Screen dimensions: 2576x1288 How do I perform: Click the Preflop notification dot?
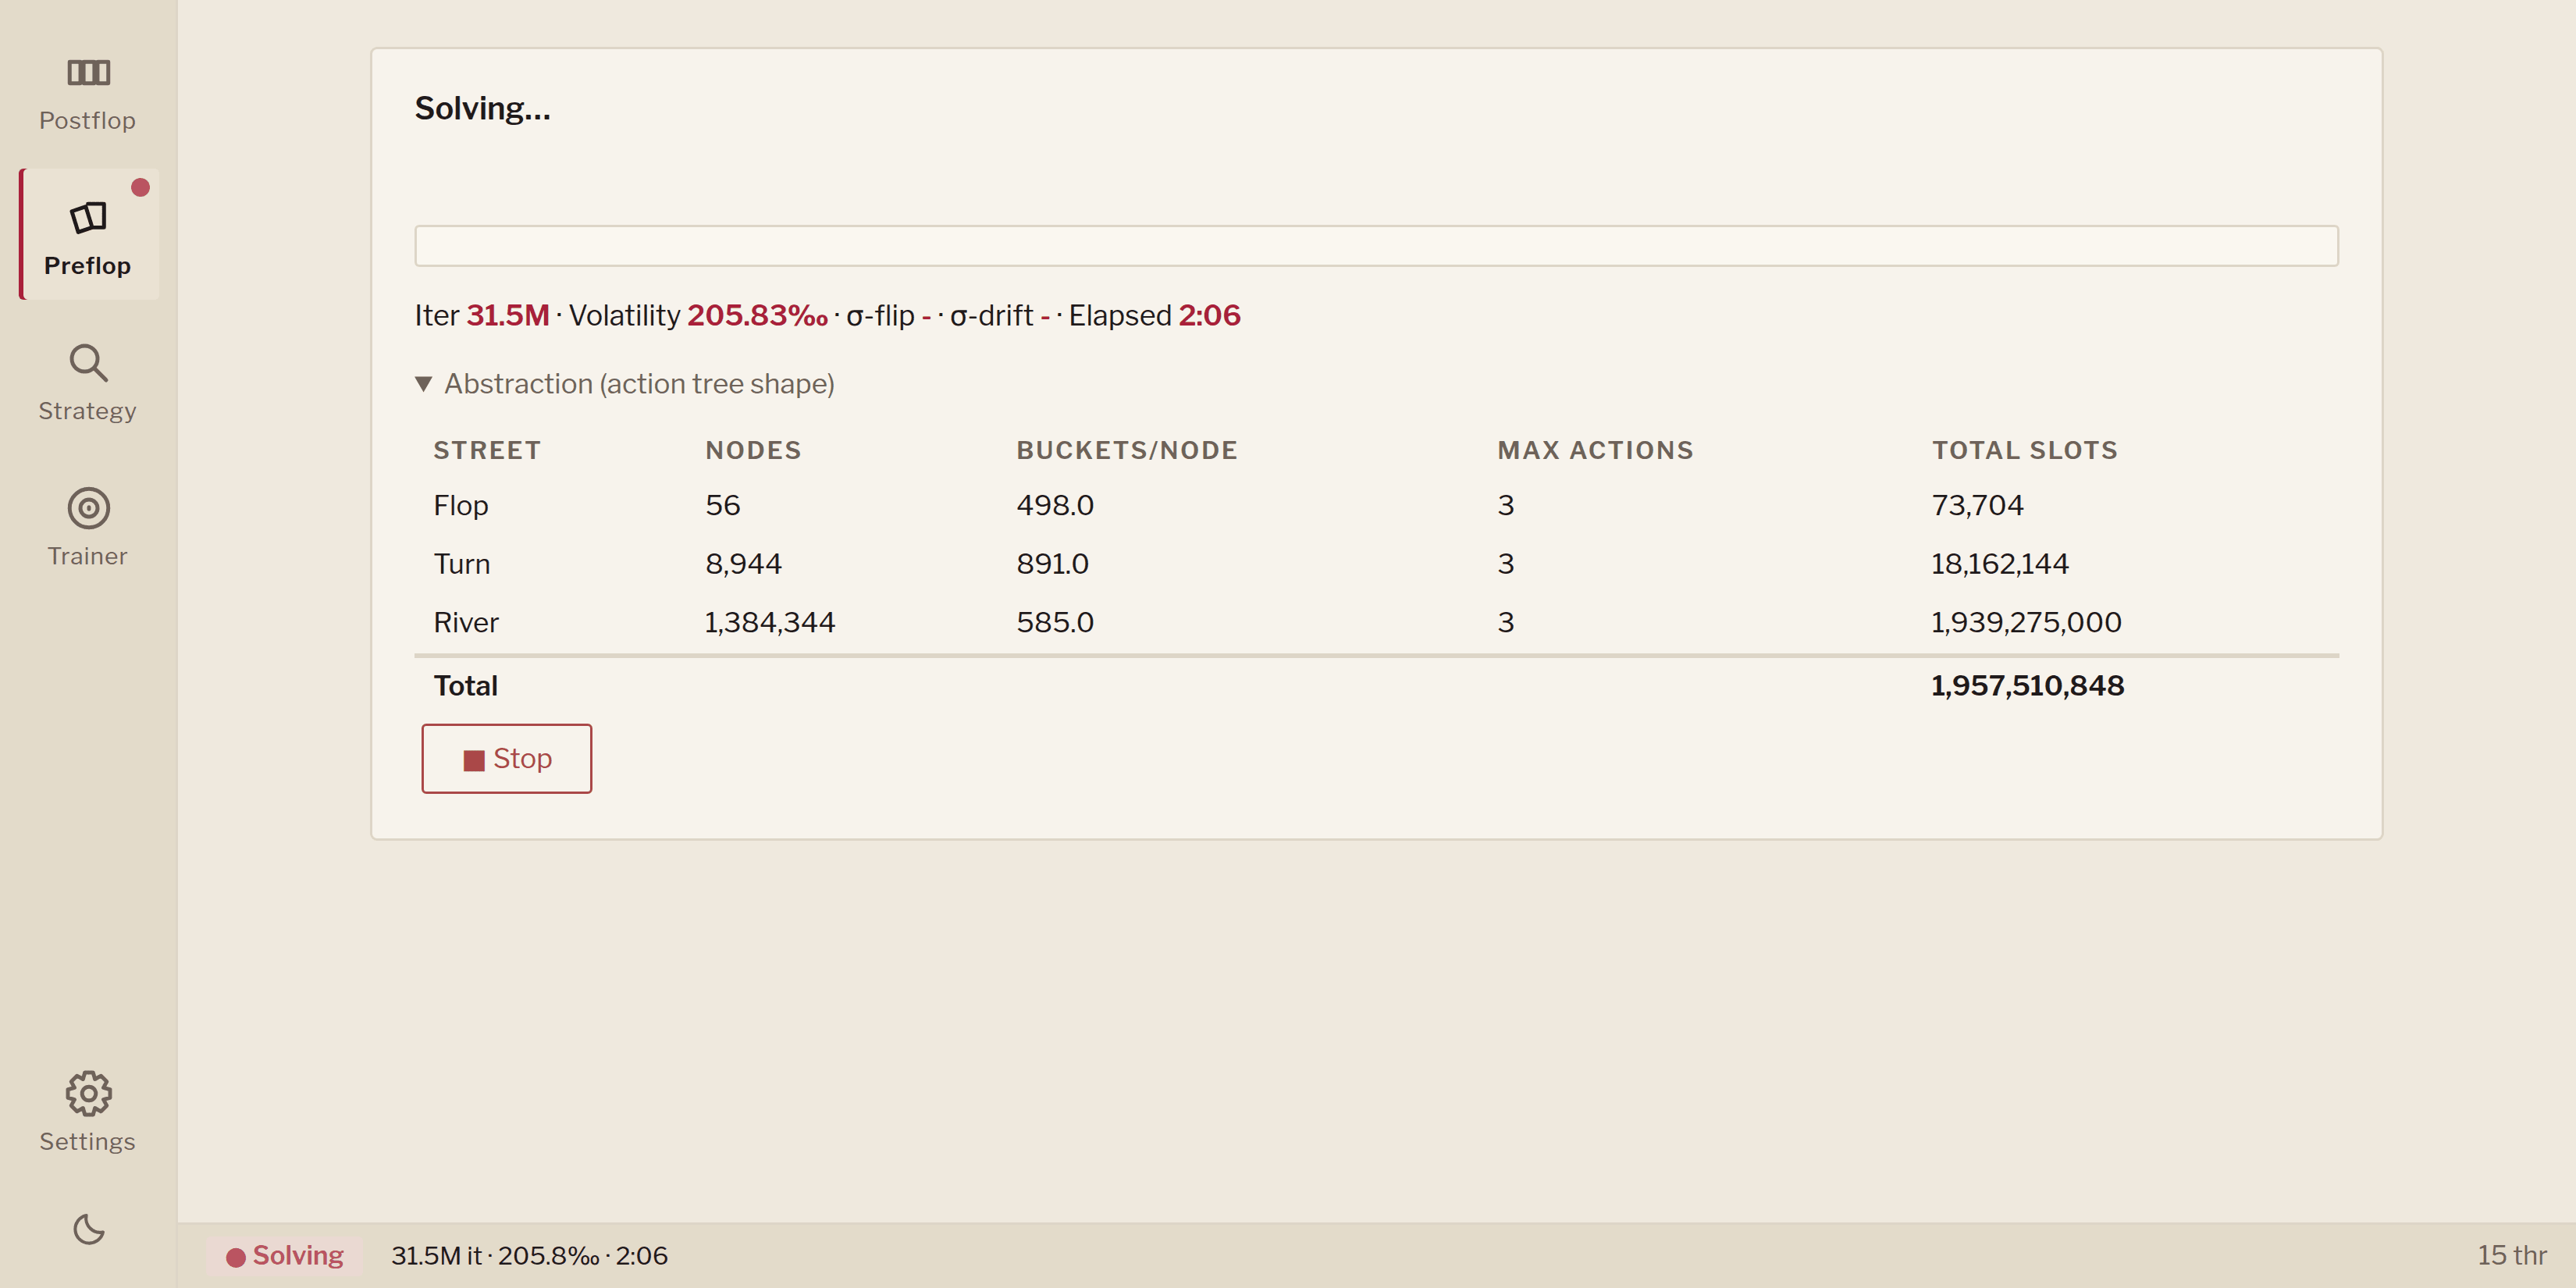(x=141, y=187)
